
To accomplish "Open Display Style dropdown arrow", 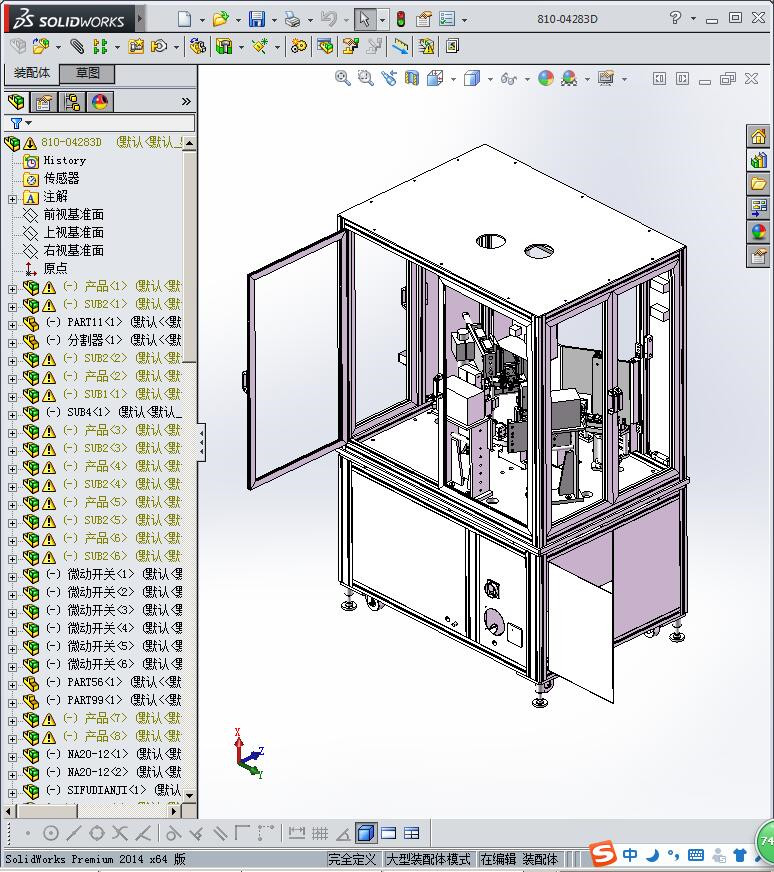I will point(490,79).
